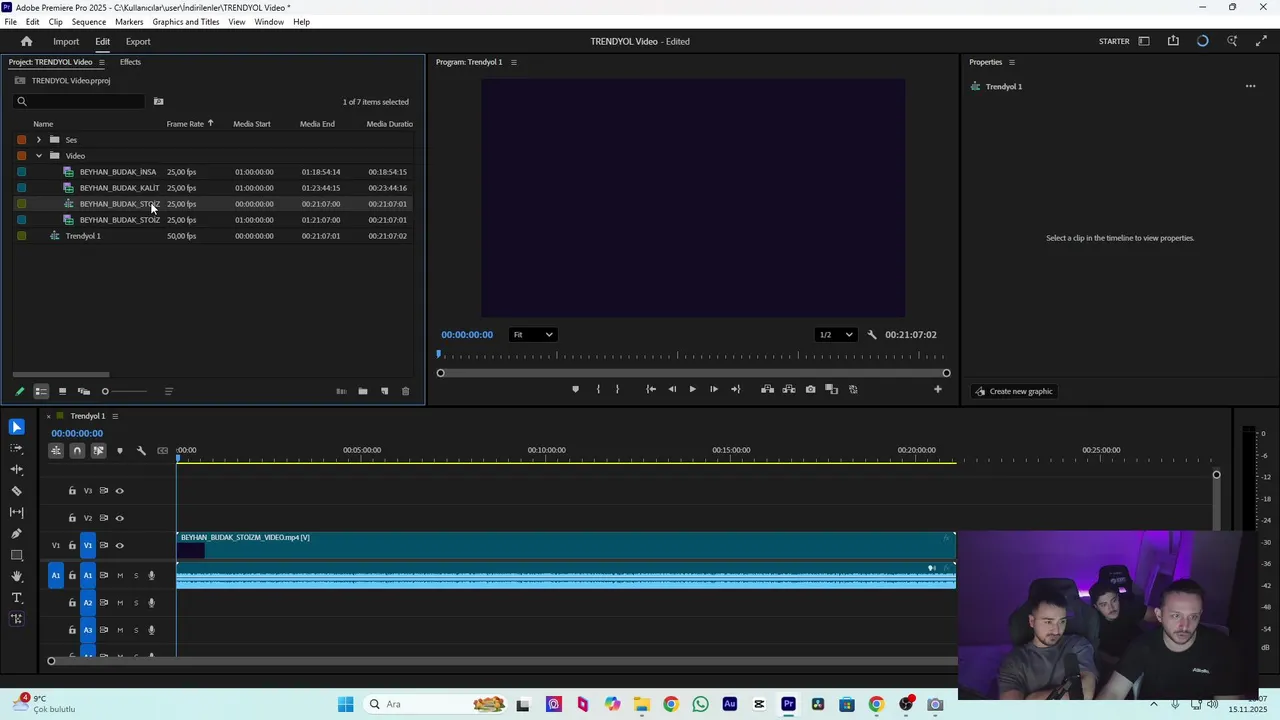1280x720 pixels.
Task: Open Program monitor settings wrench
Action: [872, 335]
